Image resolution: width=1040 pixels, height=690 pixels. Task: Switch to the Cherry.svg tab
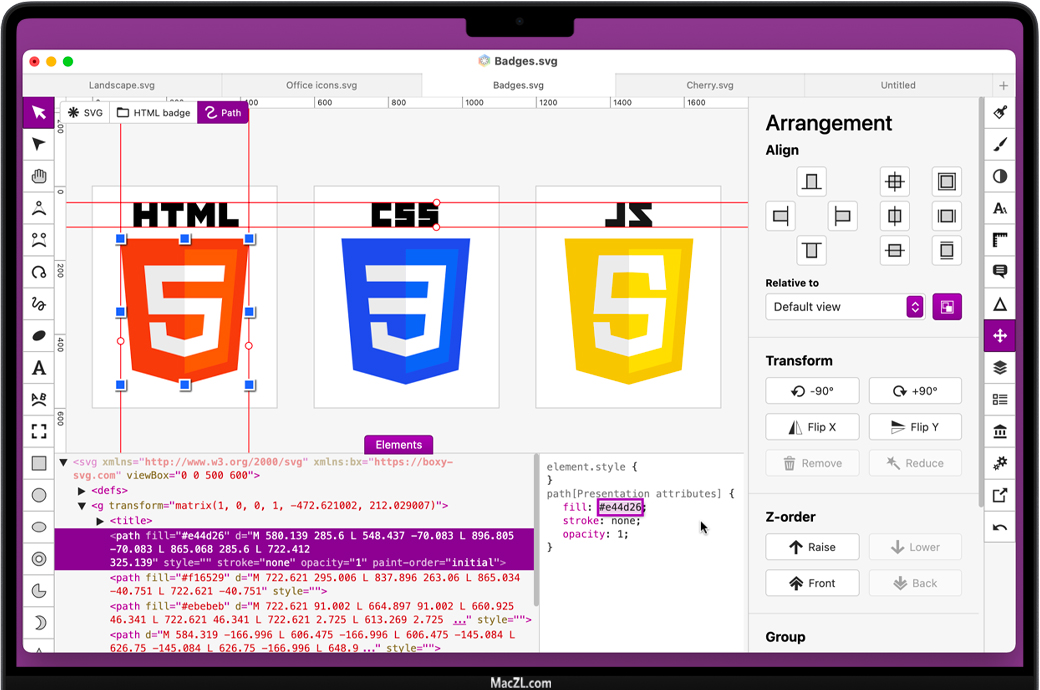pos(709,85)
